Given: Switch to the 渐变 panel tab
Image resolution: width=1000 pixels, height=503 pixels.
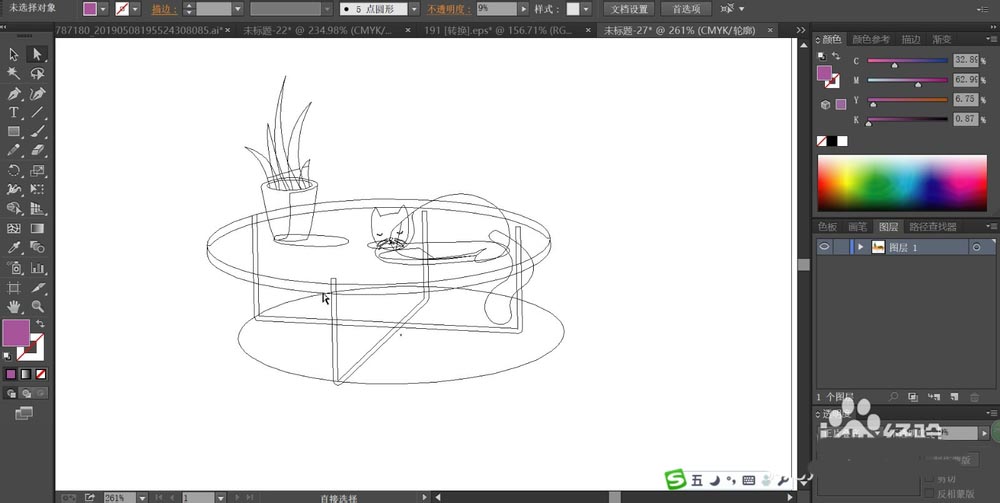Looking at the screenshot, I should pyautogui.click(x=942, y=40).
